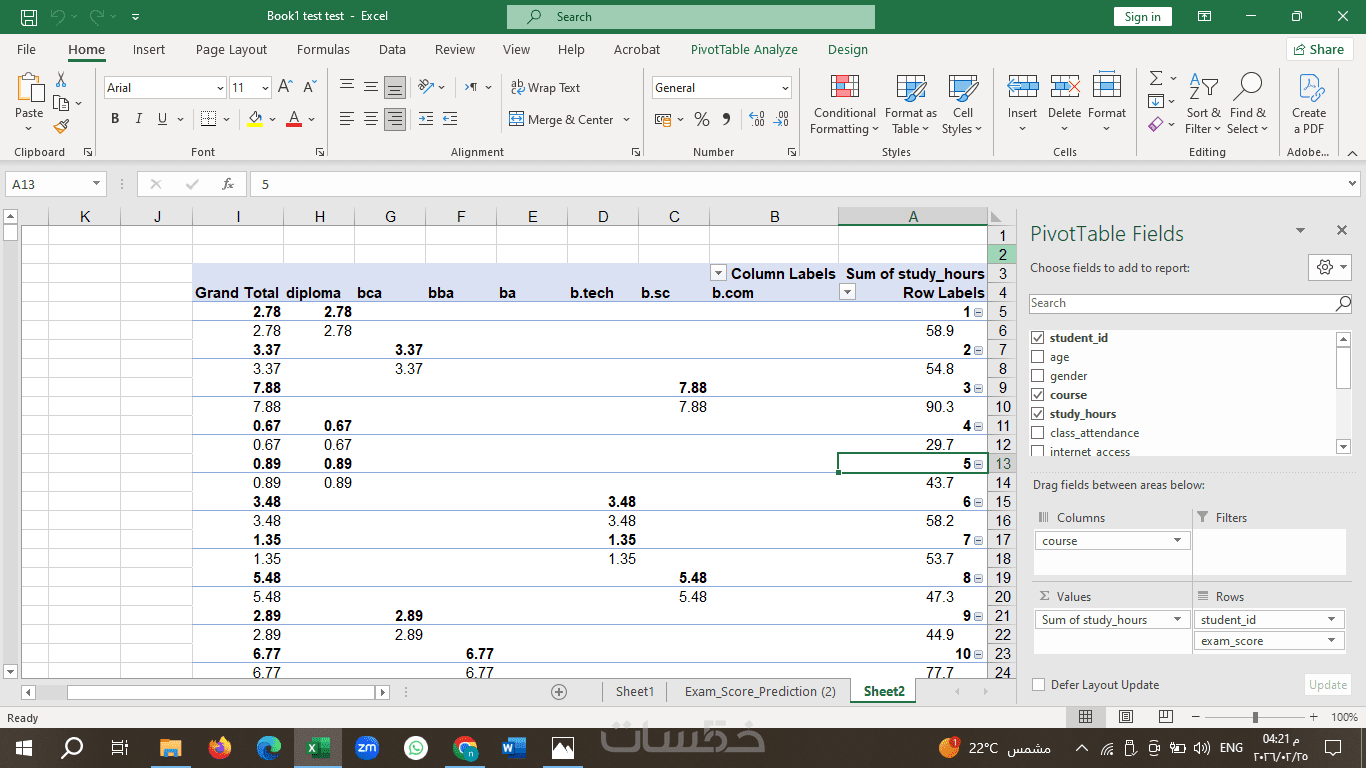Open Cell Styles gallery
Image resolution: width=1366 pixels, height=768 pixels.
tap(962, 104)
